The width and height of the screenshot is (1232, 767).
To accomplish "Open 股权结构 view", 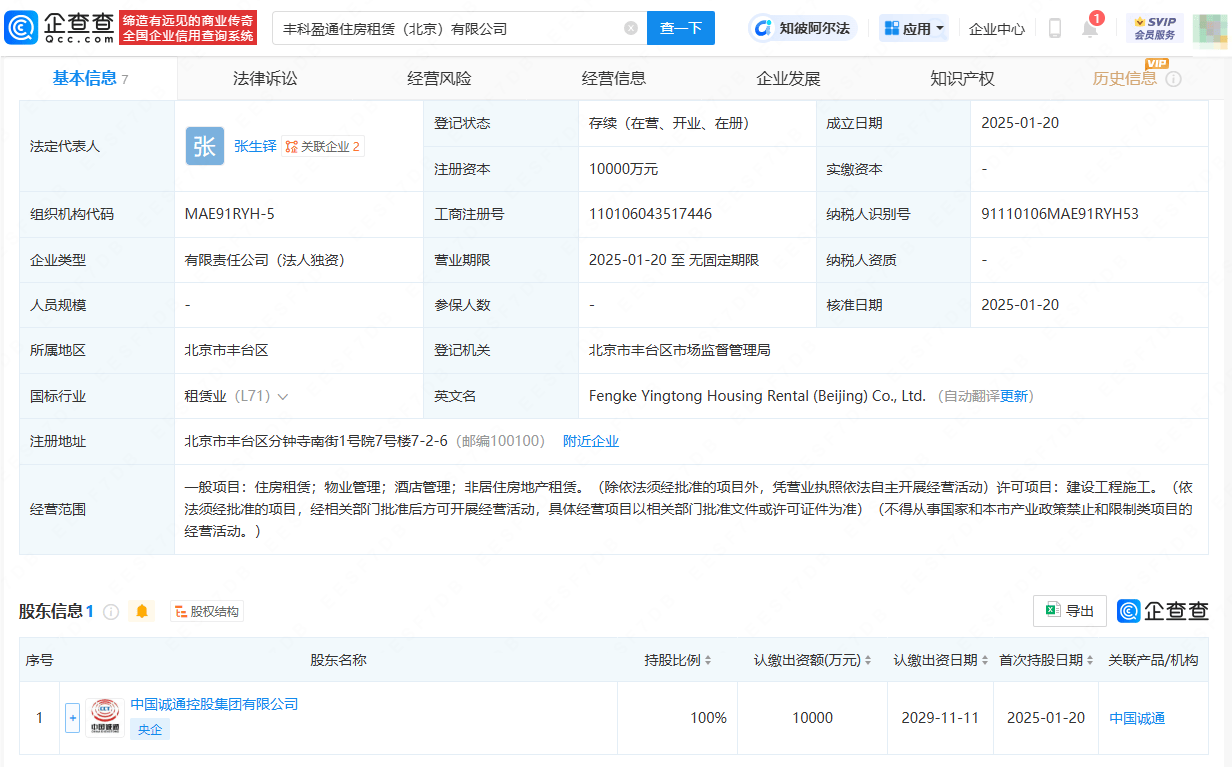I will coord(206,611).
